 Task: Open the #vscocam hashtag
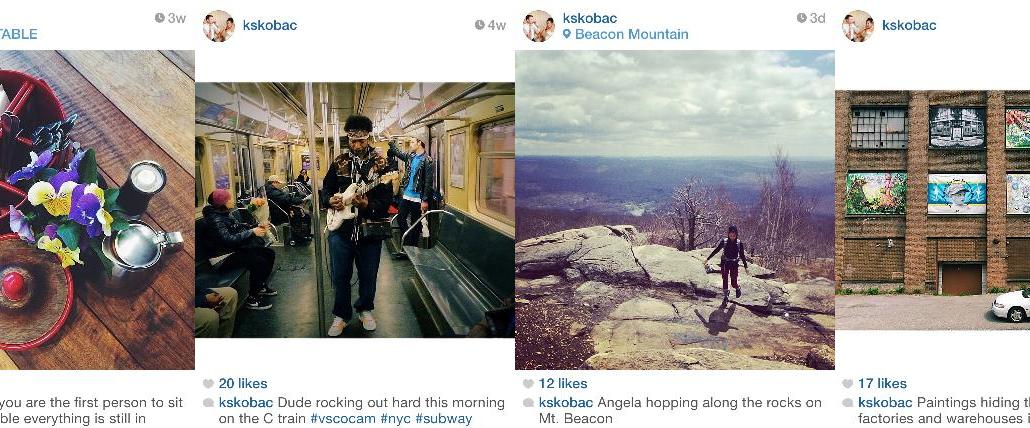coord(343,418)
